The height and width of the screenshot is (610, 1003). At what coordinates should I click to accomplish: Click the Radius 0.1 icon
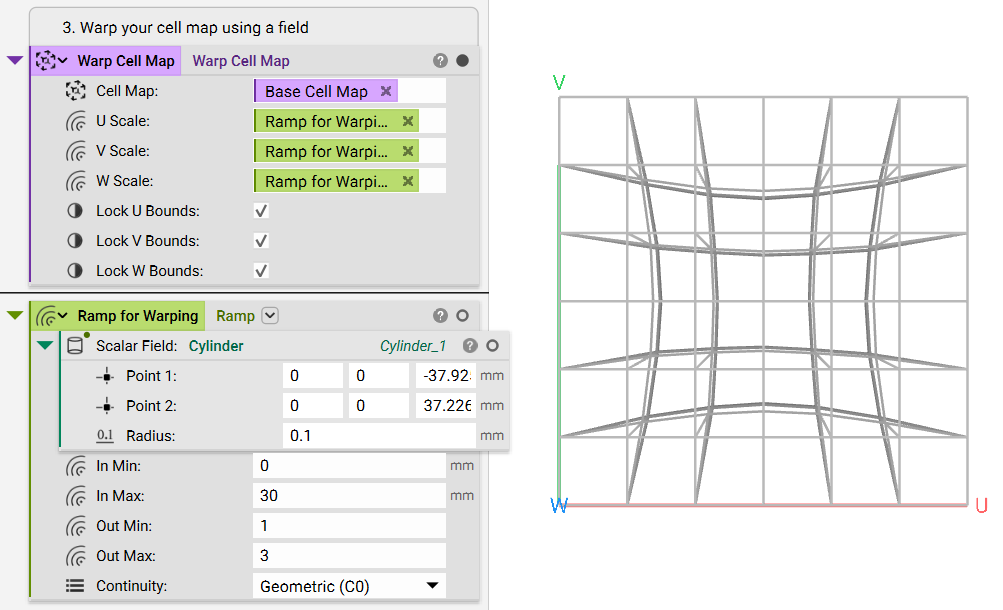click(105, 436)
